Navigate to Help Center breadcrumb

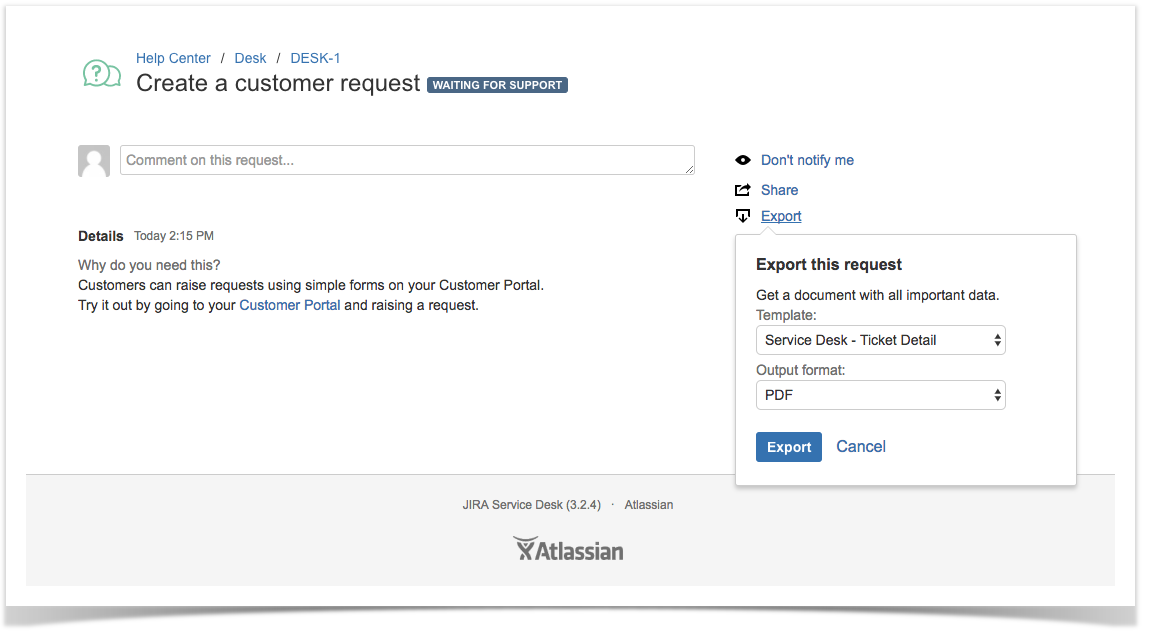(x=173, y=58)
